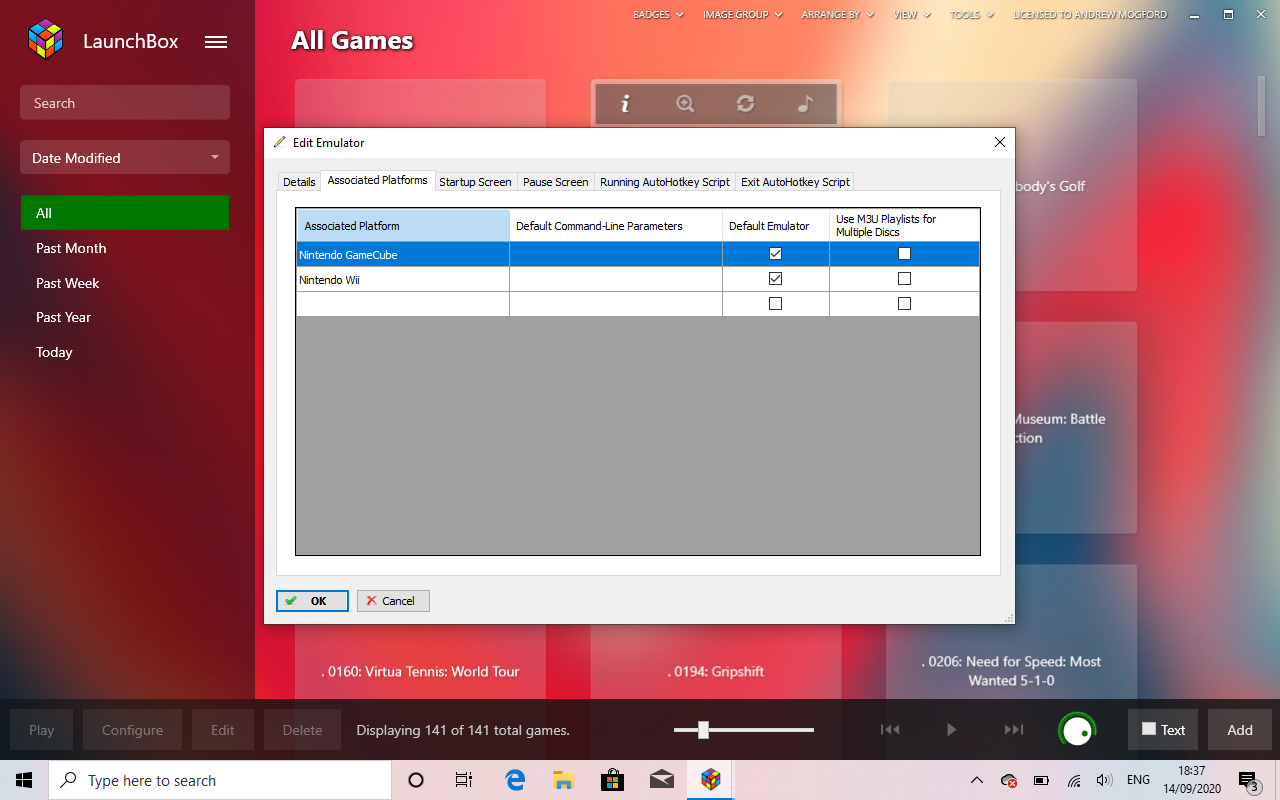
Task: Adjust the image size slider
Action: click(744, 730)
